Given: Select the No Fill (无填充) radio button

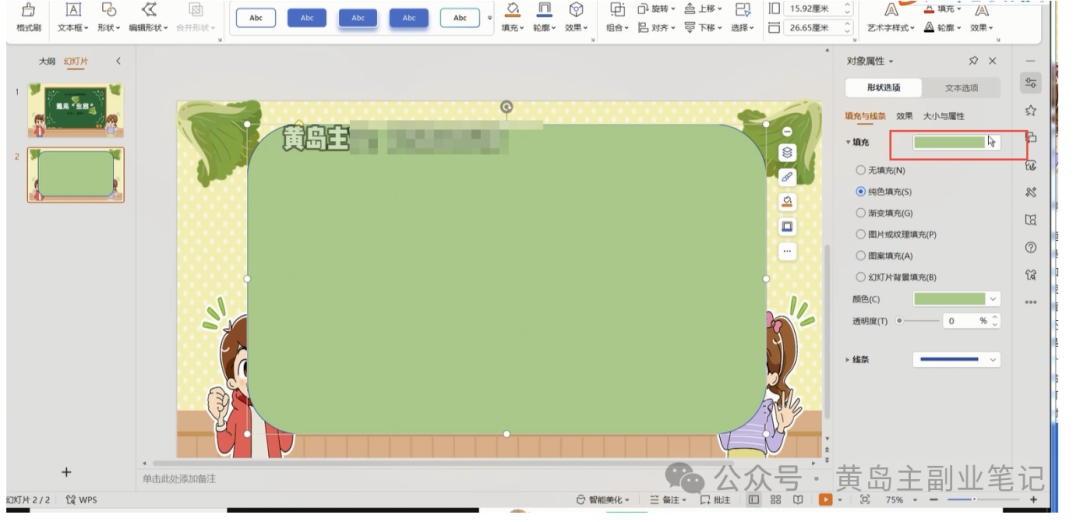Looking at the screenshot, I should [861, 170].
